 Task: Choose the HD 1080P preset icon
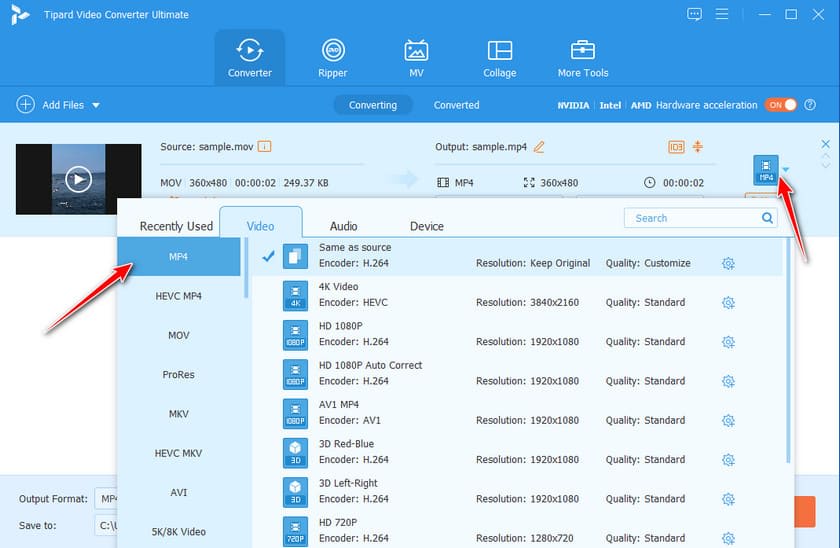click(295, 335)
